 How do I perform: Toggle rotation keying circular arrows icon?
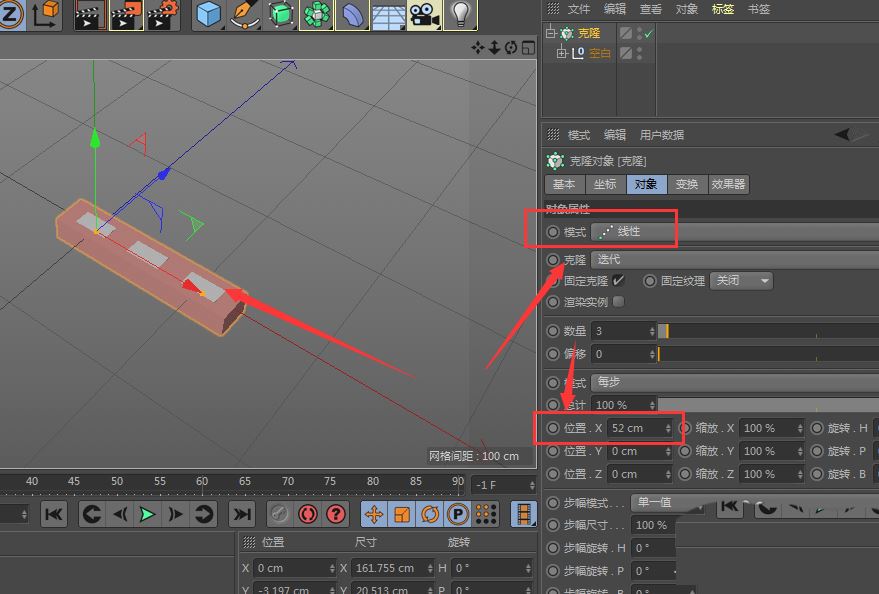430,514
